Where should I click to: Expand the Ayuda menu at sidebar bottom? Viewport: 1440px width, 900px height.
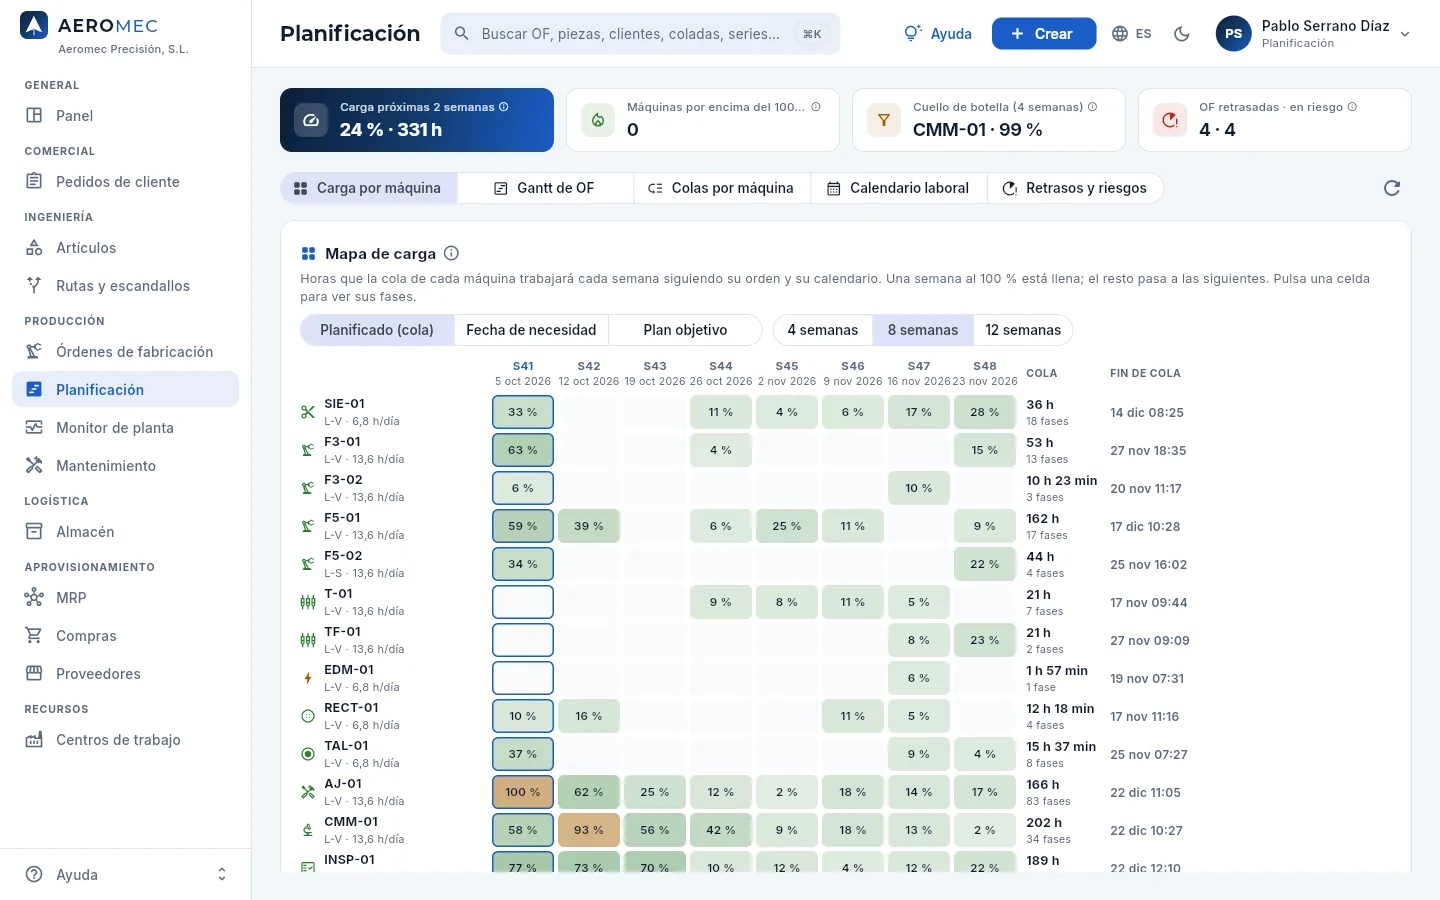click(125, 874)
